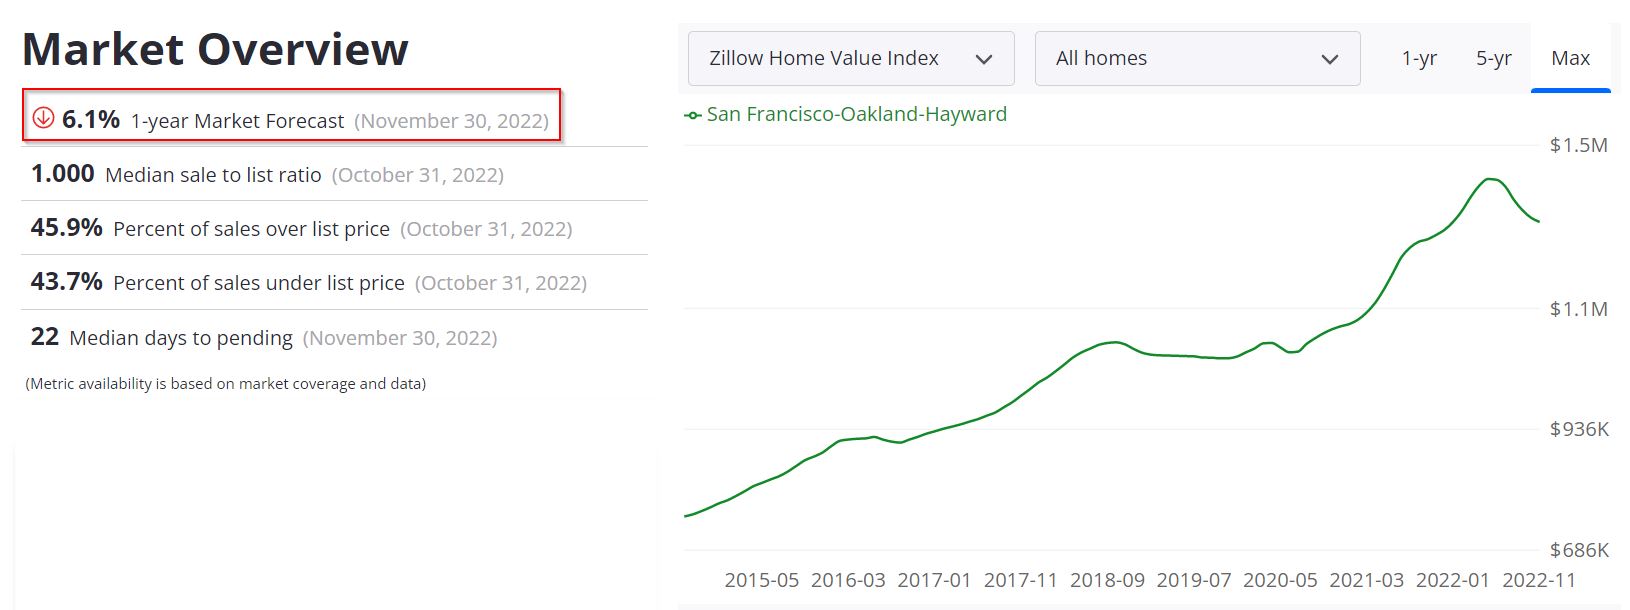Click the metric availability disclaimer text
This screenshot has width=1630, height=610.
click(x=225, y=383)
